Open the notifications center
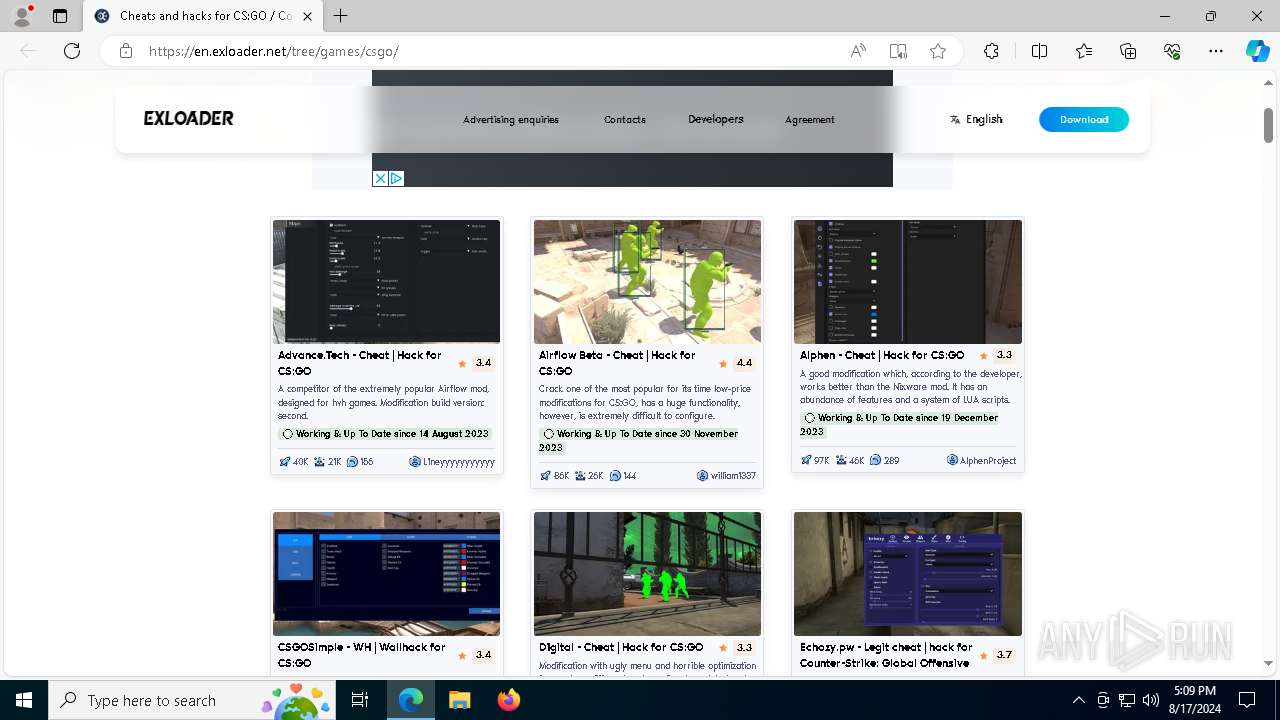The image size is (1280, 720). 1247,700
